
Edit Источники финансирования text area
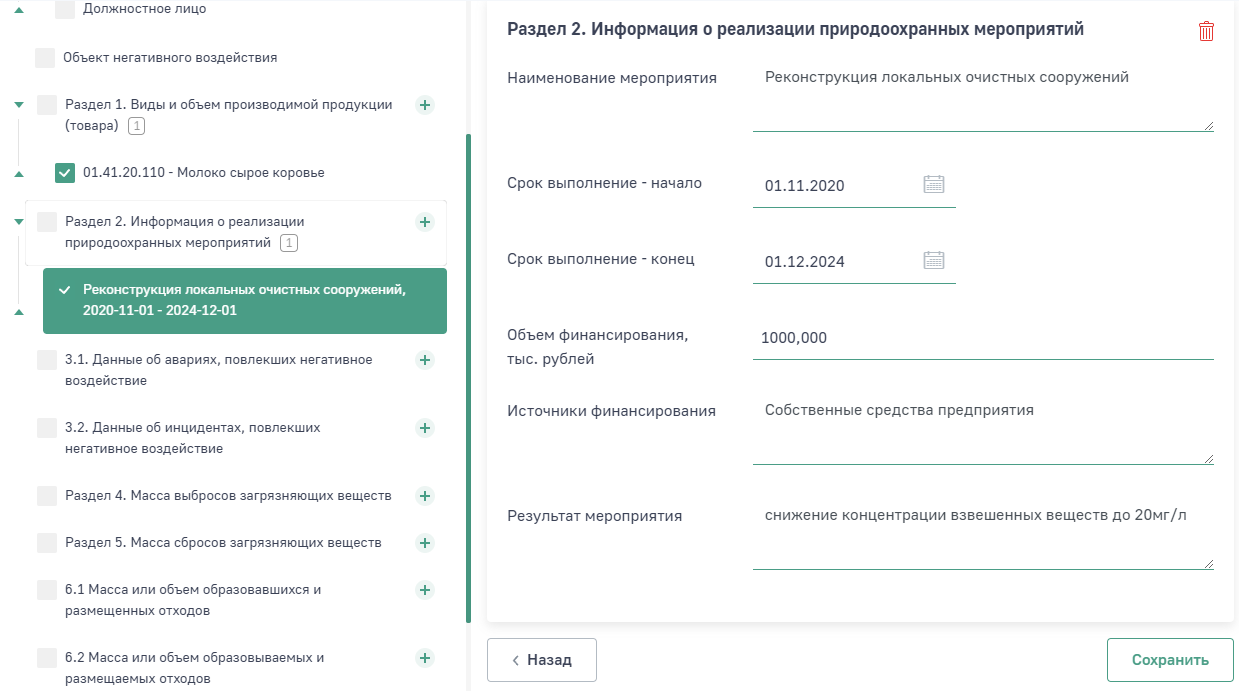[983, 430]
